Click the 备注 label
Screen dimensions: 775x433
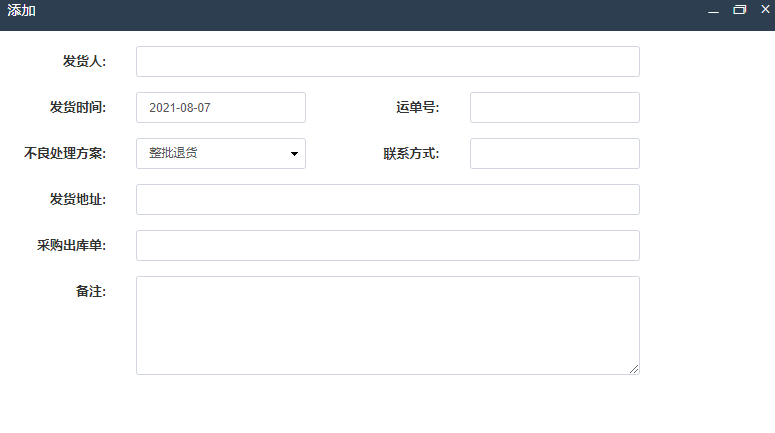pos(90,291)
